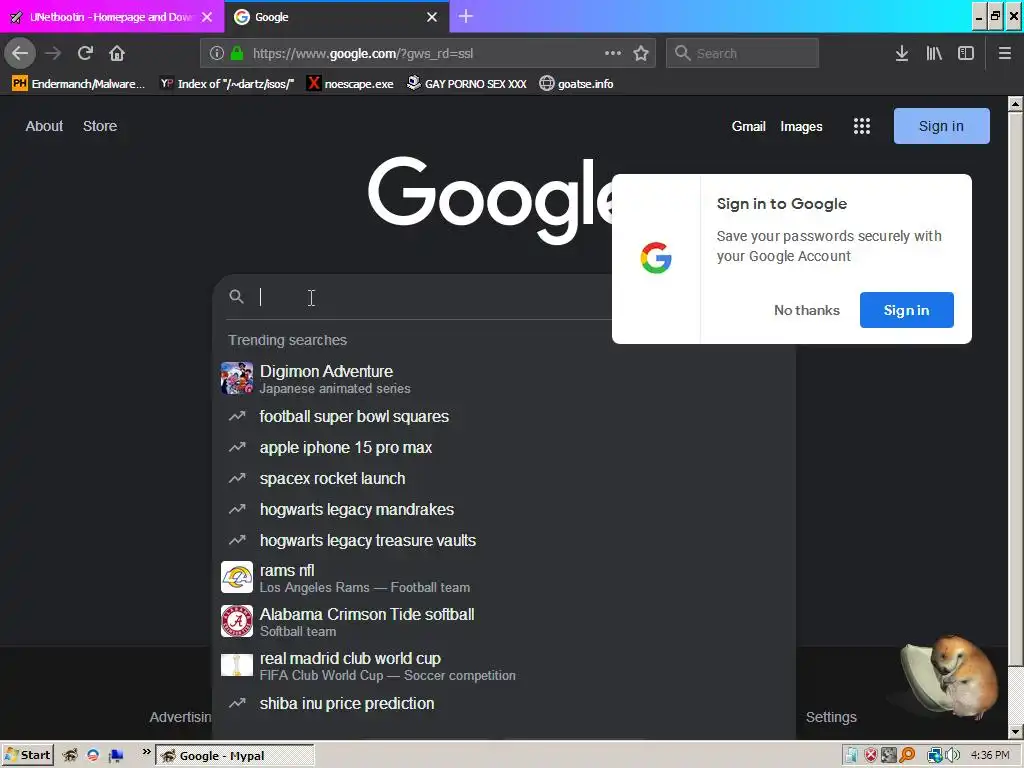This screenshot has width=1024, height=768.
Task: Open the noescape.exe bookmark
Action: coord(351,84)
